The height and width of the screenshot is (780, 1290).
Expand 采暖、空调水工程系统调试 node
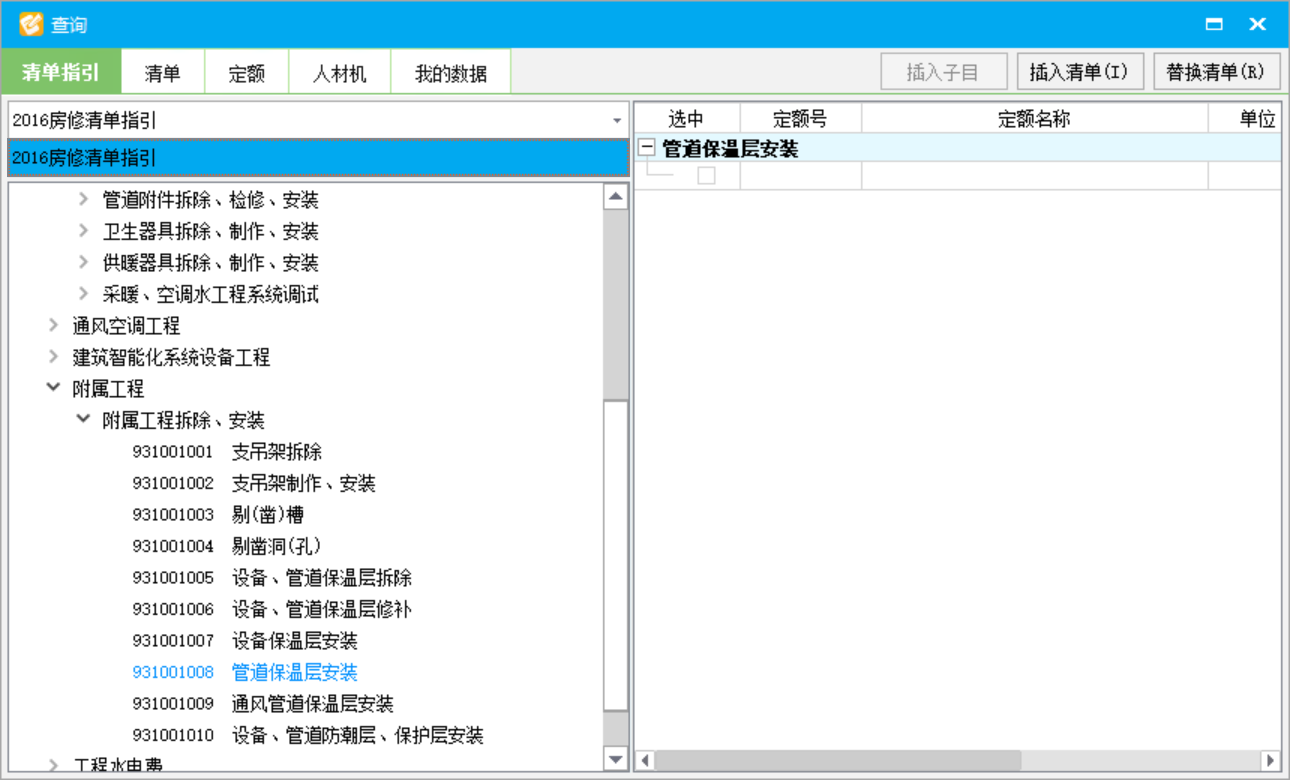pos(84,294)
